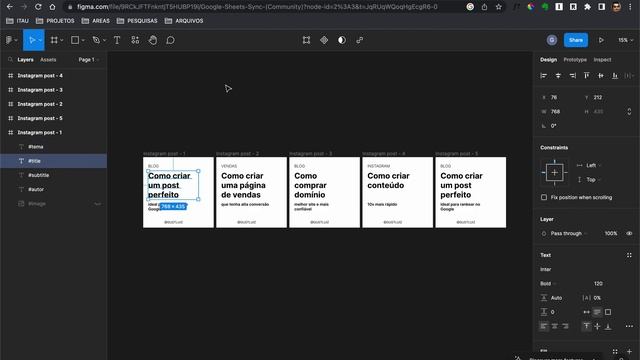Click the user avatar G in toolbar
640x360 pixels.
(x=552, y=40)
